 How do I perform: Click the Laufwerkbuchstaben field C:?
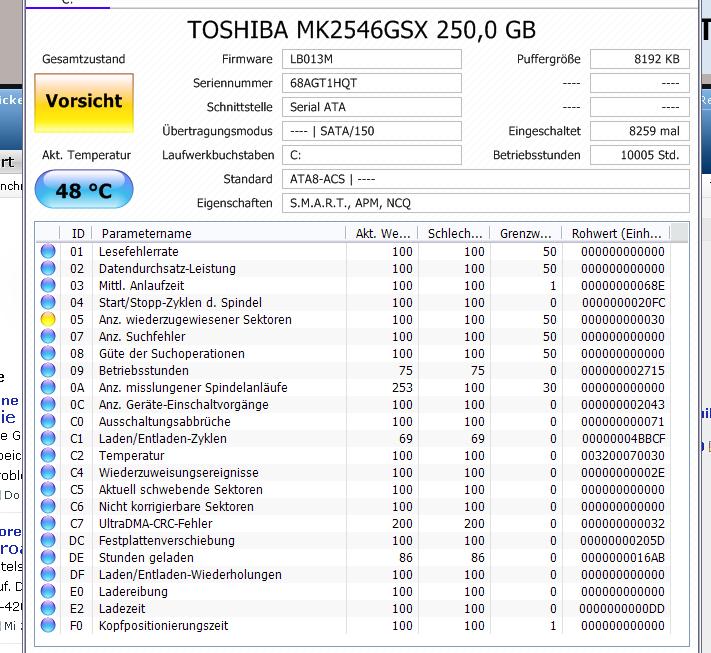click(x=372, y=155)
